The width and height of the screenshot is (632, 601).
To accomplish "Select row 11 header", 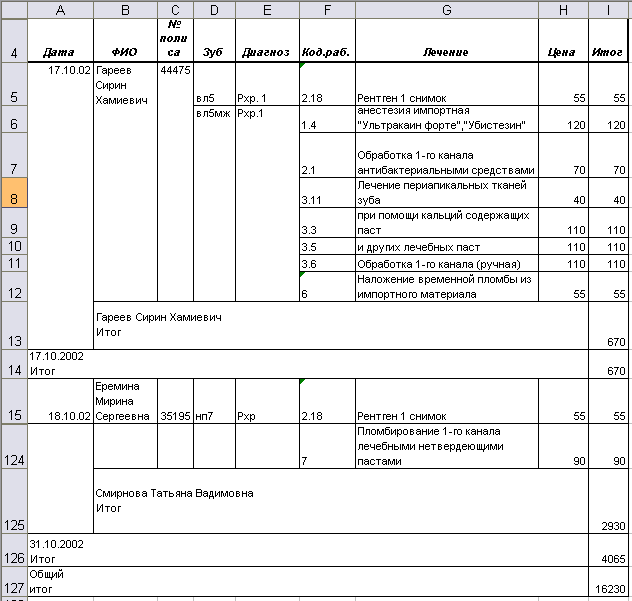I will (x=14, y=263).
